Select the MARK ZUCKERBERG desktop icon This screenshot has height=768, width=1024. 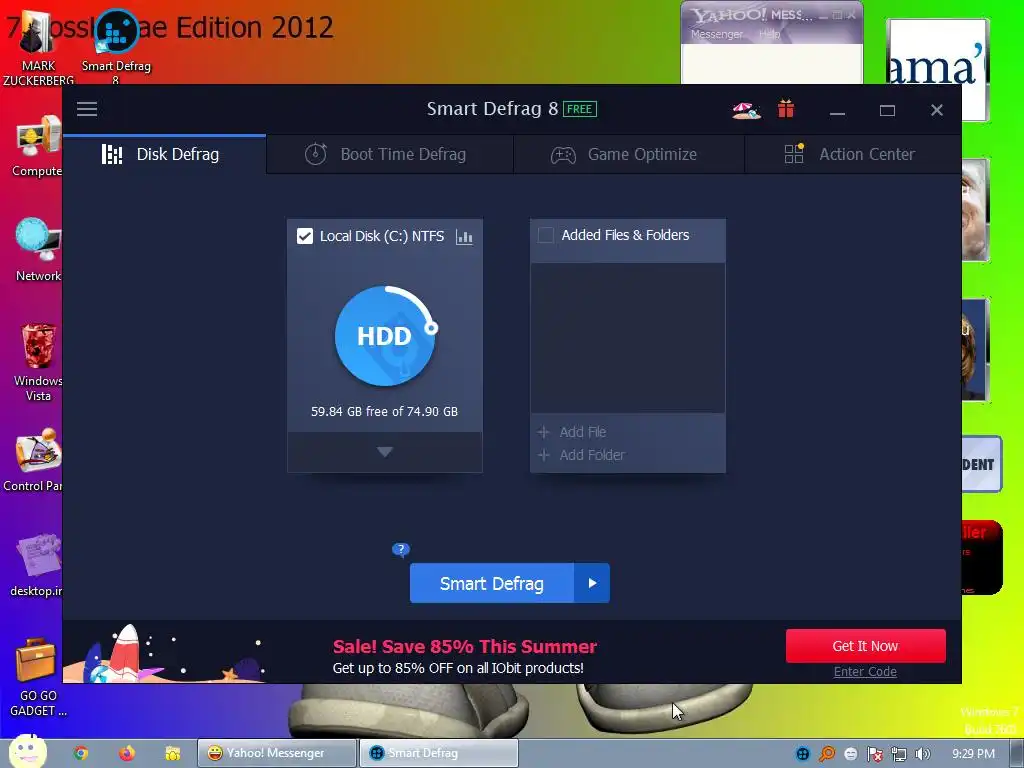38,49
